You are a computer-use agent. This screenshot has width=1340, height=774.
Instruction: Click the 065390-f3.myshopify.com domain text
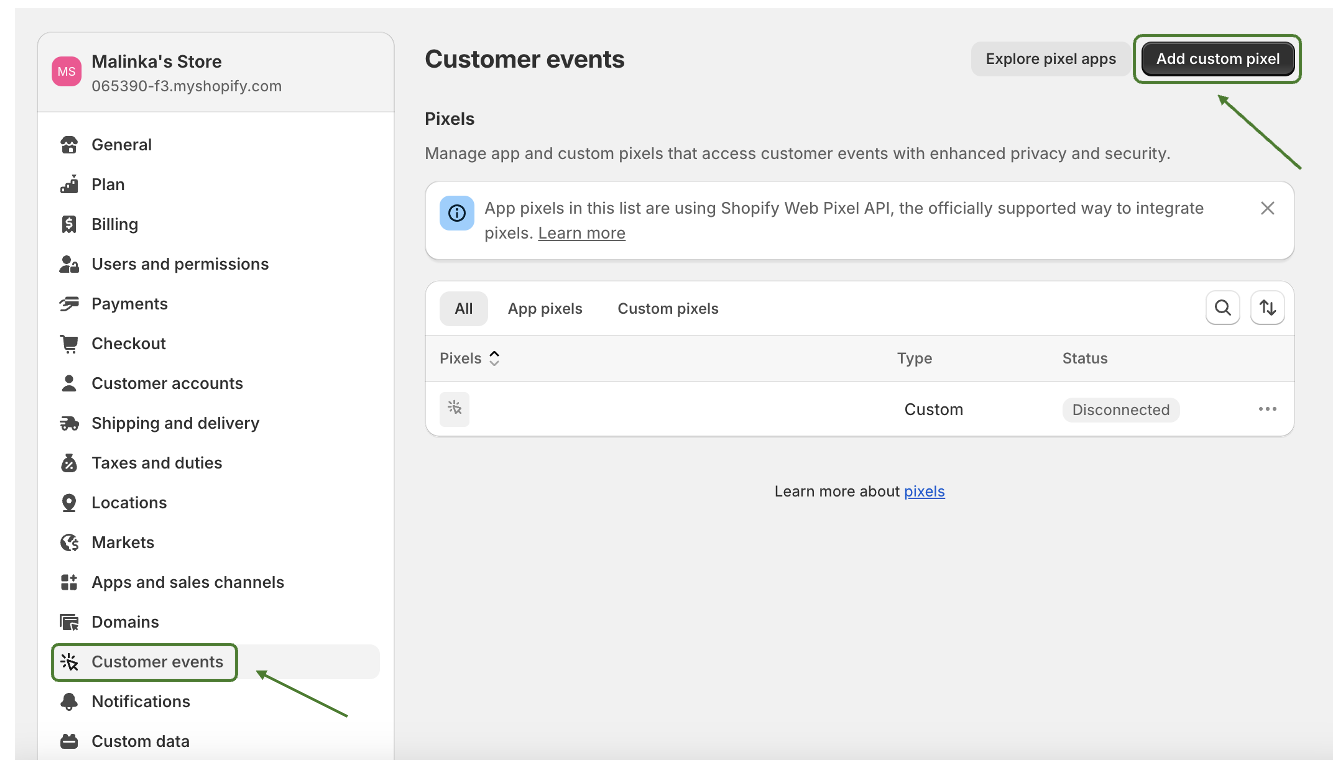point(187,86)
